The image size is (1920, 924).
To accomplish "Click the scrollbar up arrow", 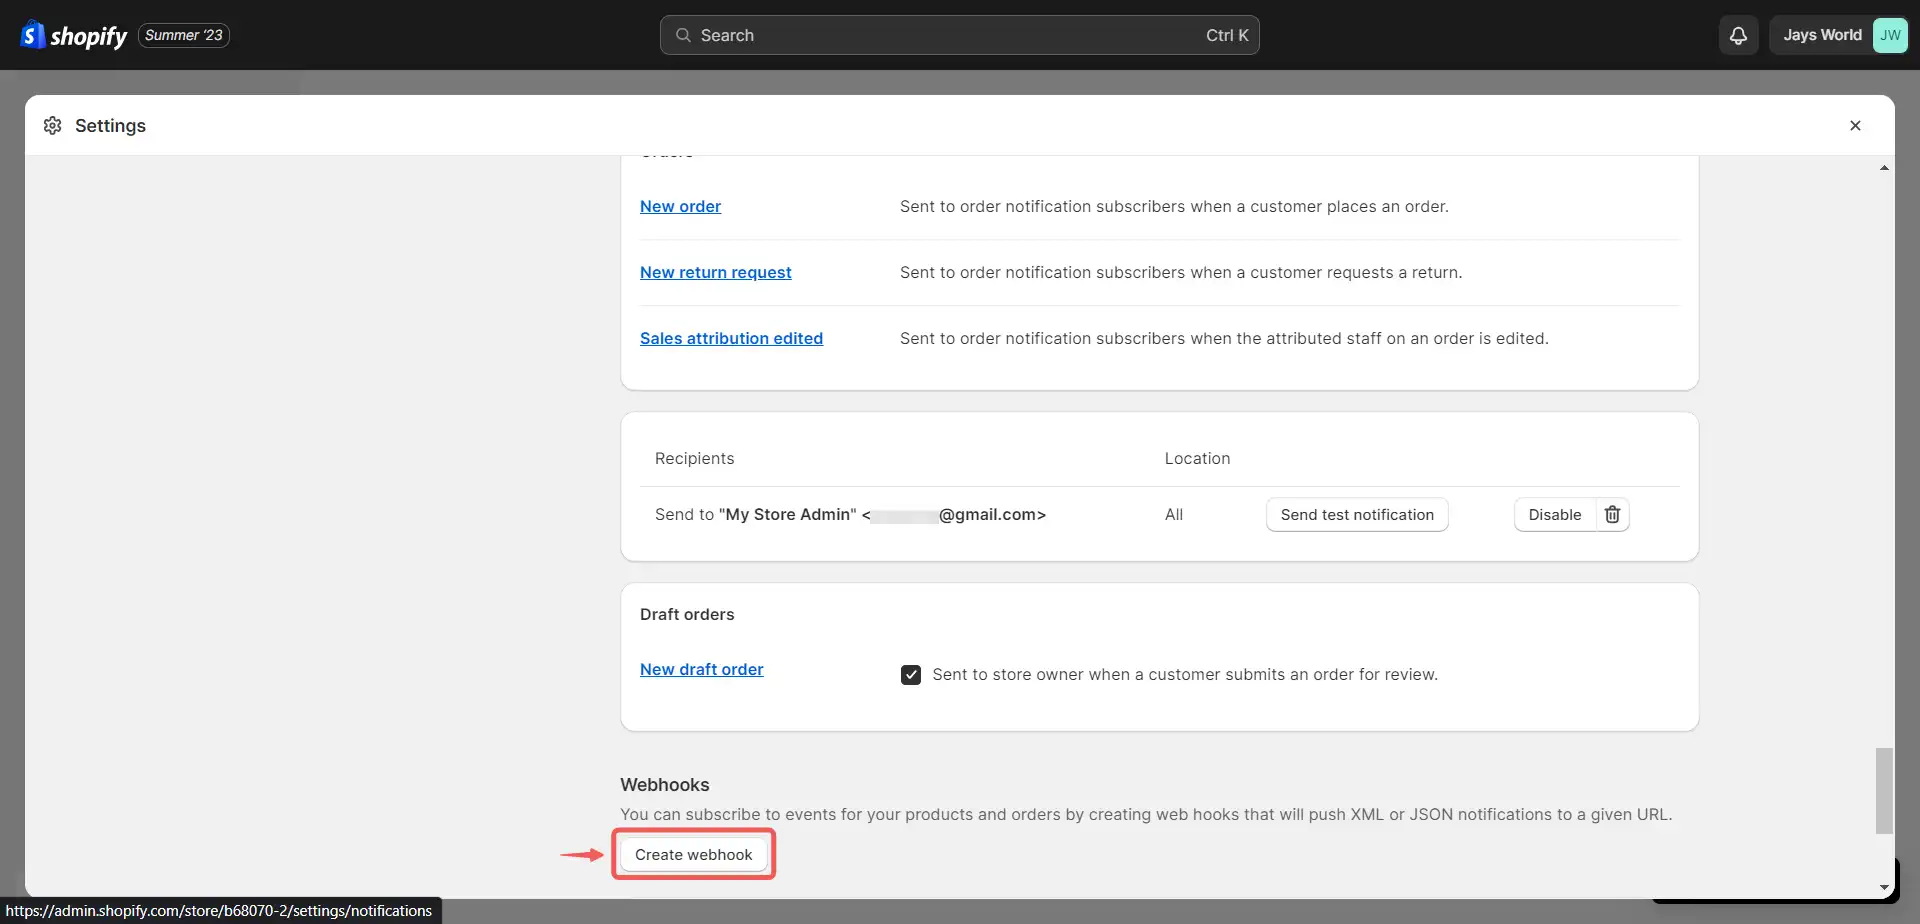I will pyautogui.click(x=1884, y=168).
